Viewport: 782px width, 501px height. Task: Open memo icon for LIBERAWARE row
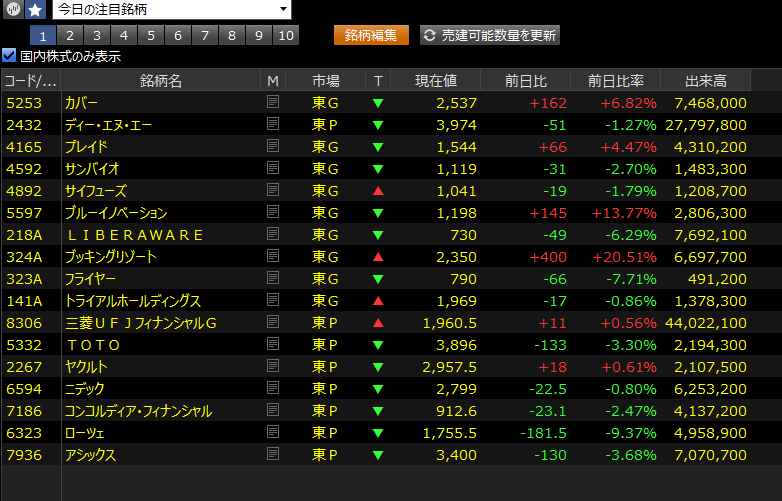point(273,234)
